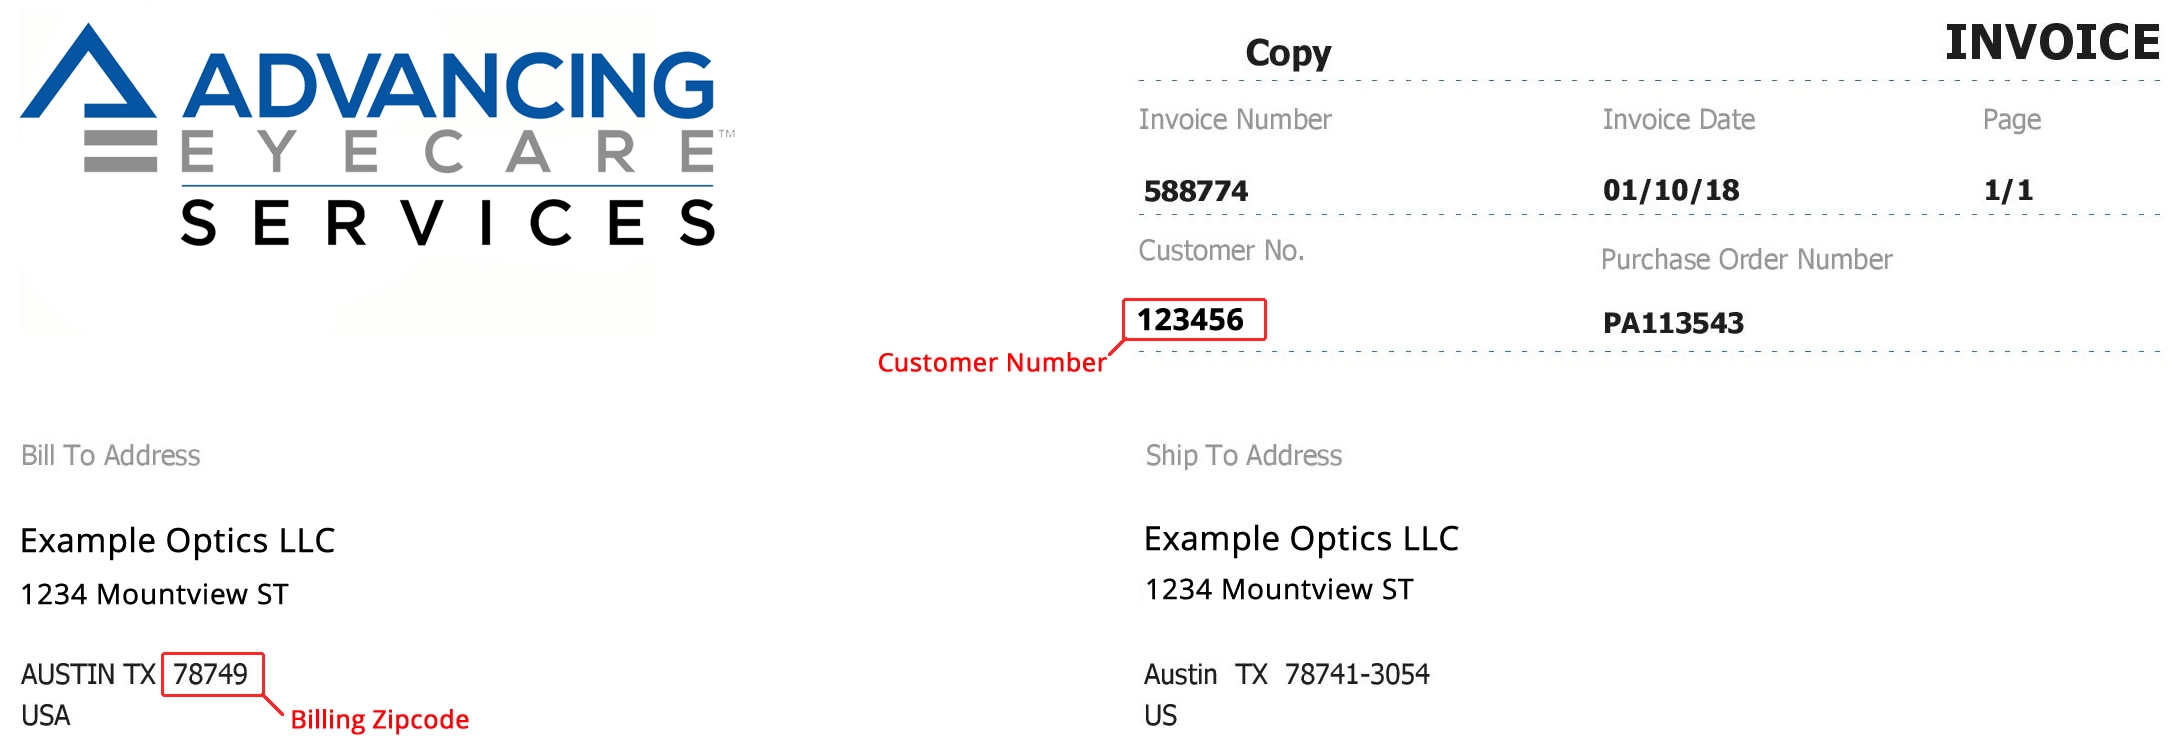Viewport: 2172px width, 746px height.
Task: Click the red Customer Number annotation
Action: pyautogui.click(x=991, y=363)
